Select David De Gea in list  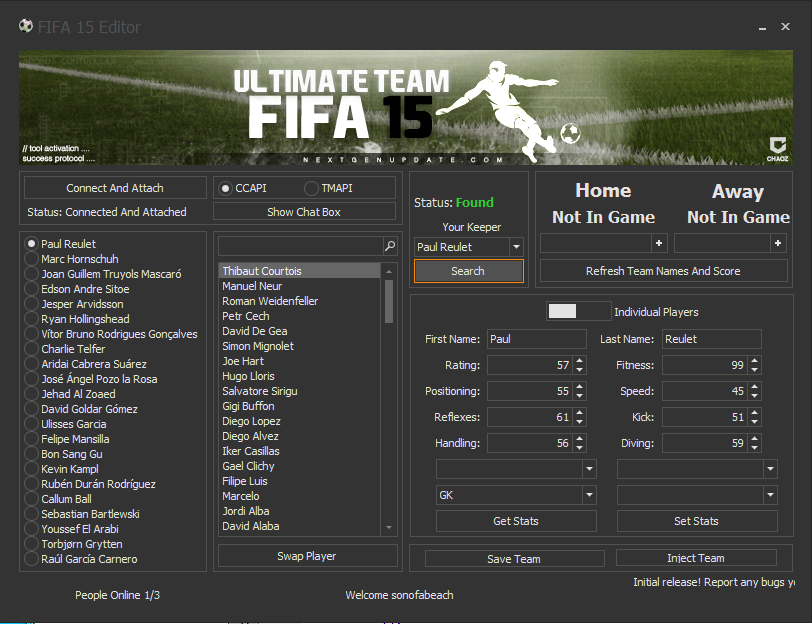coord(300,331)
